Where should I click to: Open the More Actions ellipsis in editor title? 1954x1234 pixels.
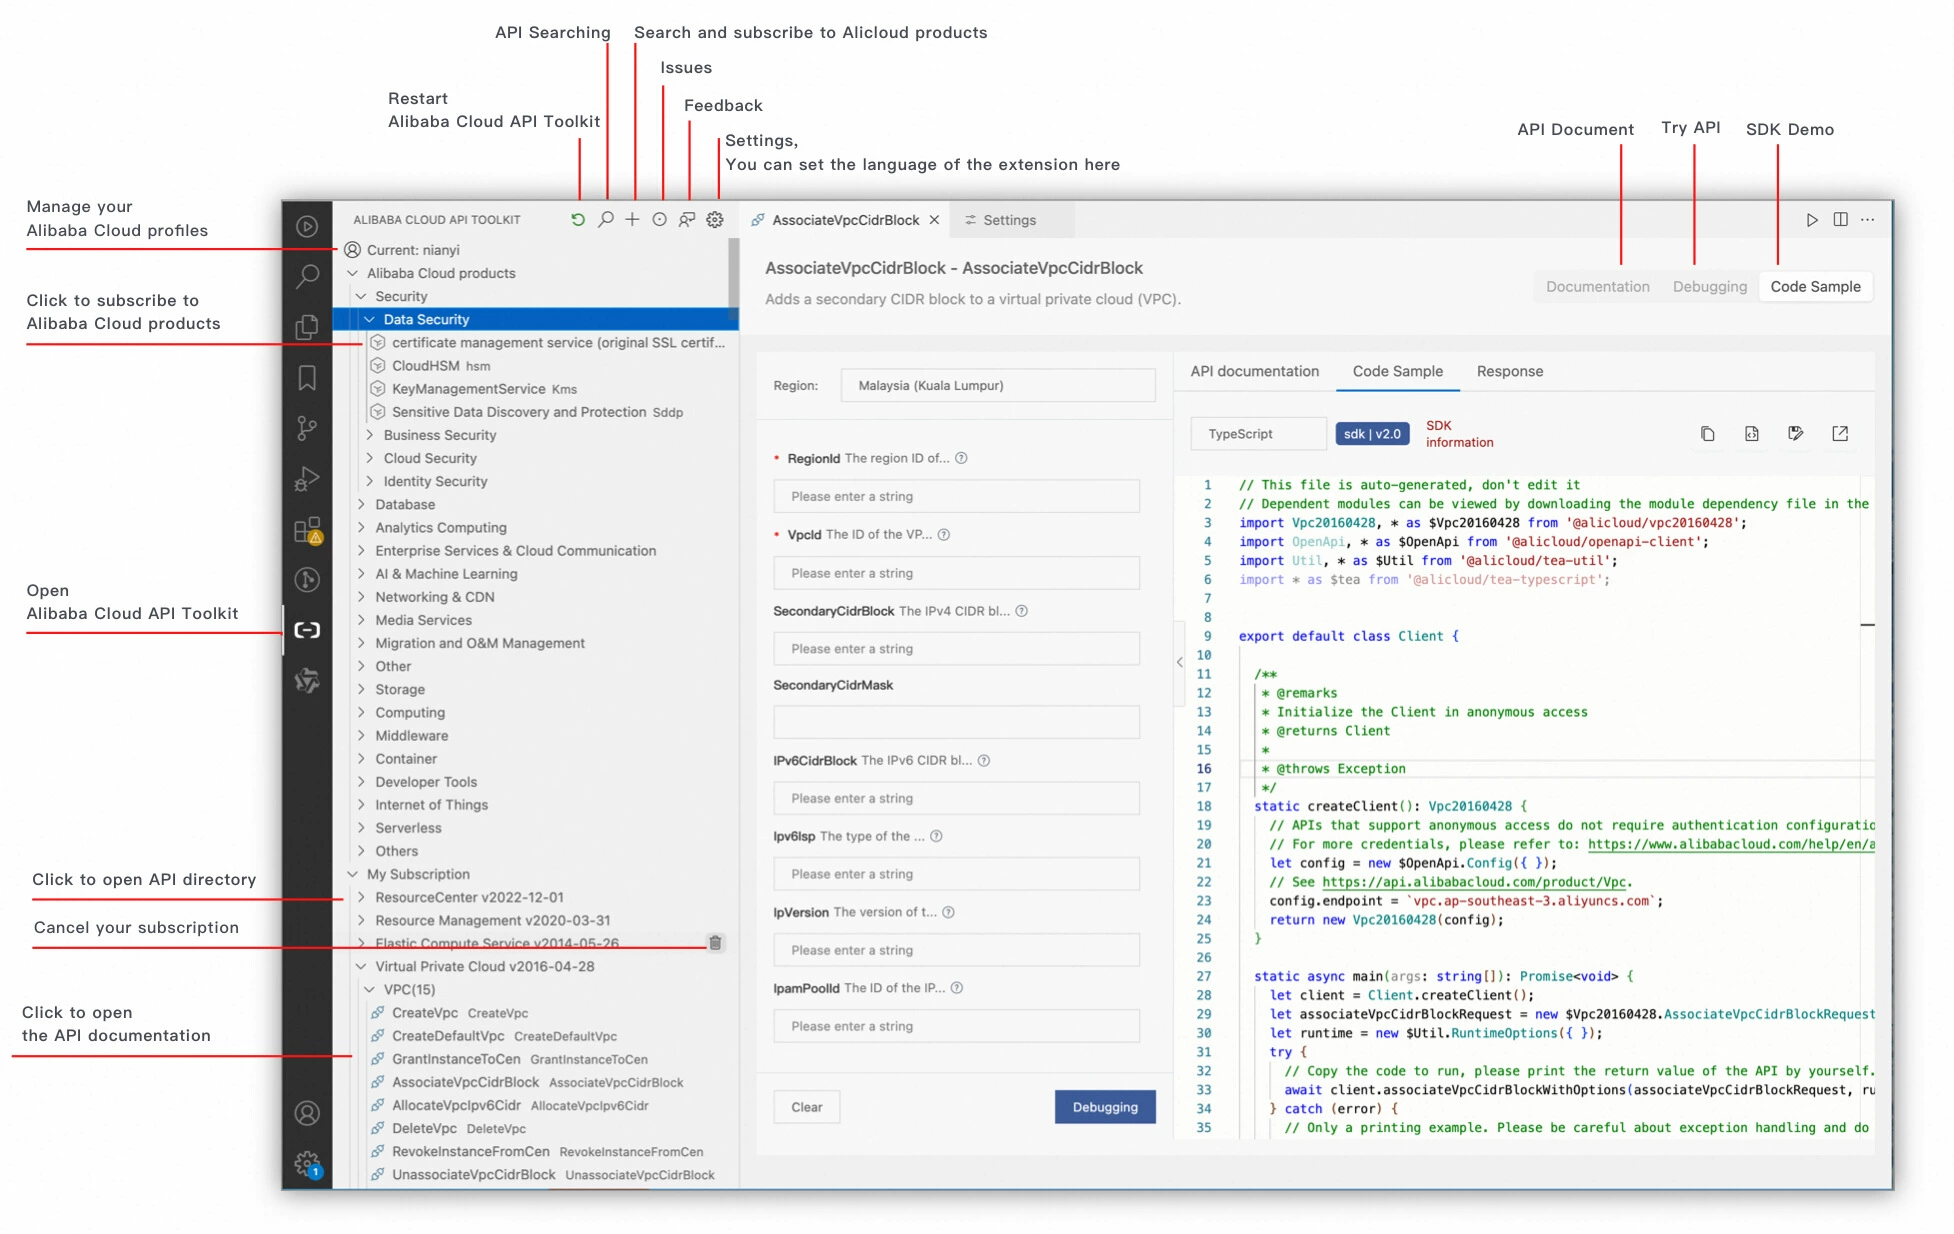[x=1868, y=220]
